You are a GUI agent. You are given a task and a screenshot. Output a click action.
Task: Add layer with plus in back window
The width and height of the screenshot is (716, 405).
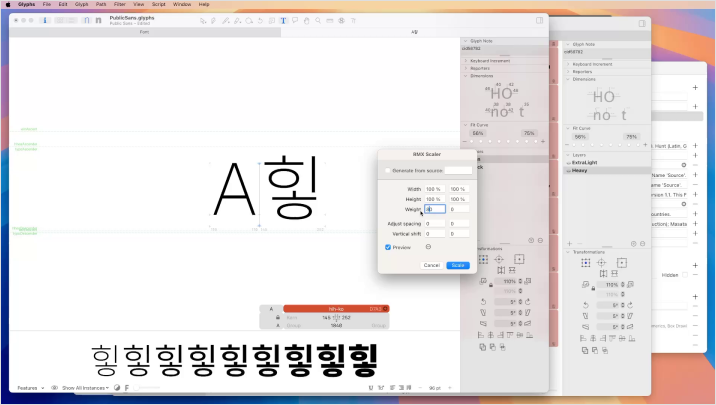569,244
